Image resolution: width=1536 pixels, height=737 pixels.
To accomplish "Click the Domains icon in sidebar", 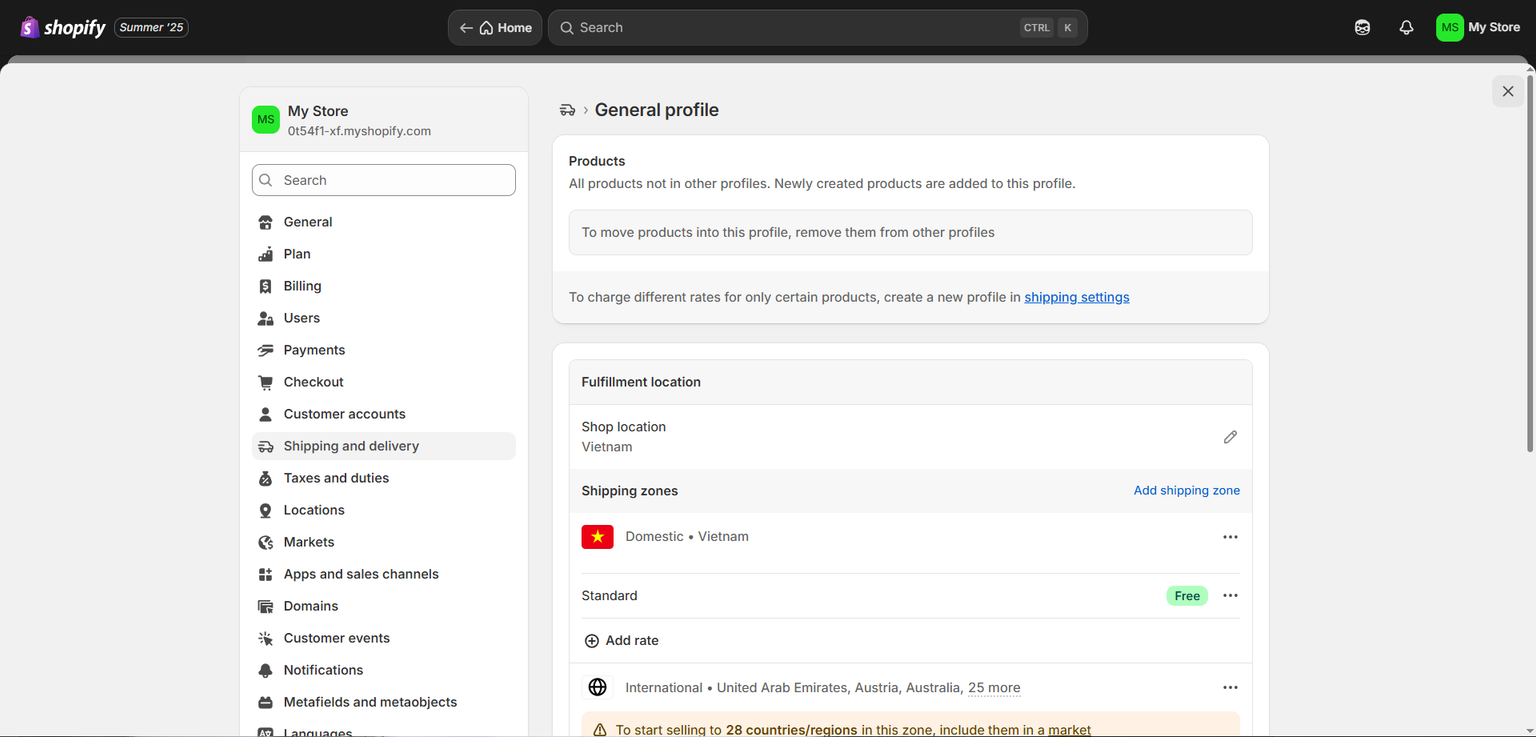I will tap(265, 606).
